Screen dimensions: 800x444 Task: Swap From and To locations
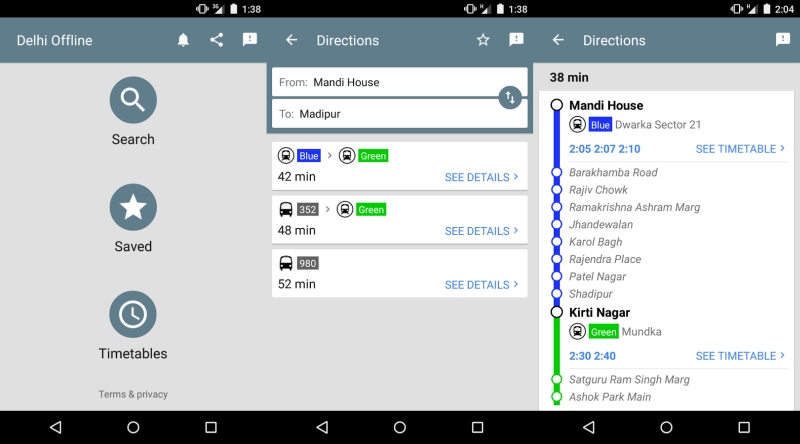tap(510, 97)
